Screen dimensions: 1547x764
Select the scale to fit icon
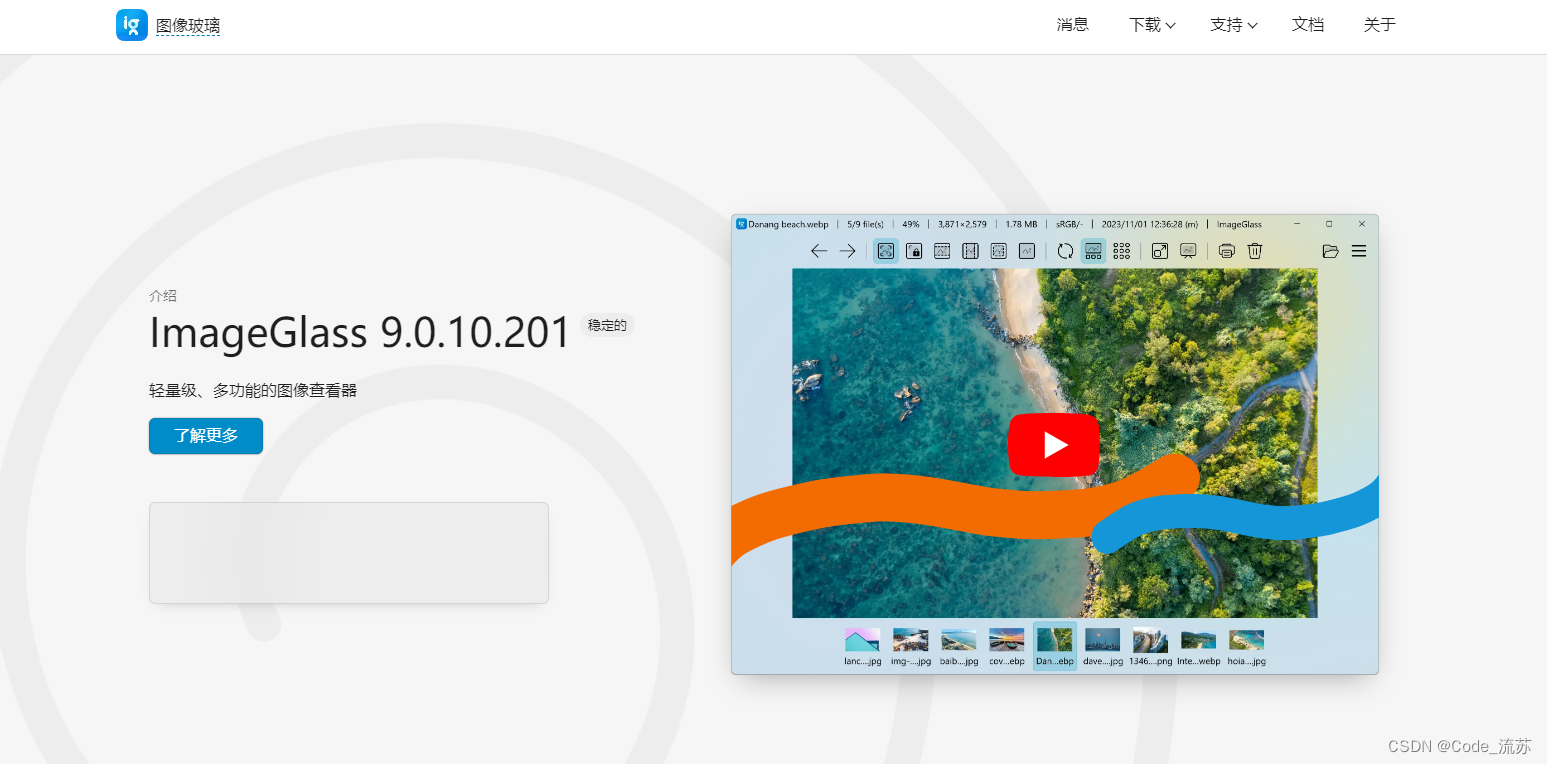click(998, 251)
